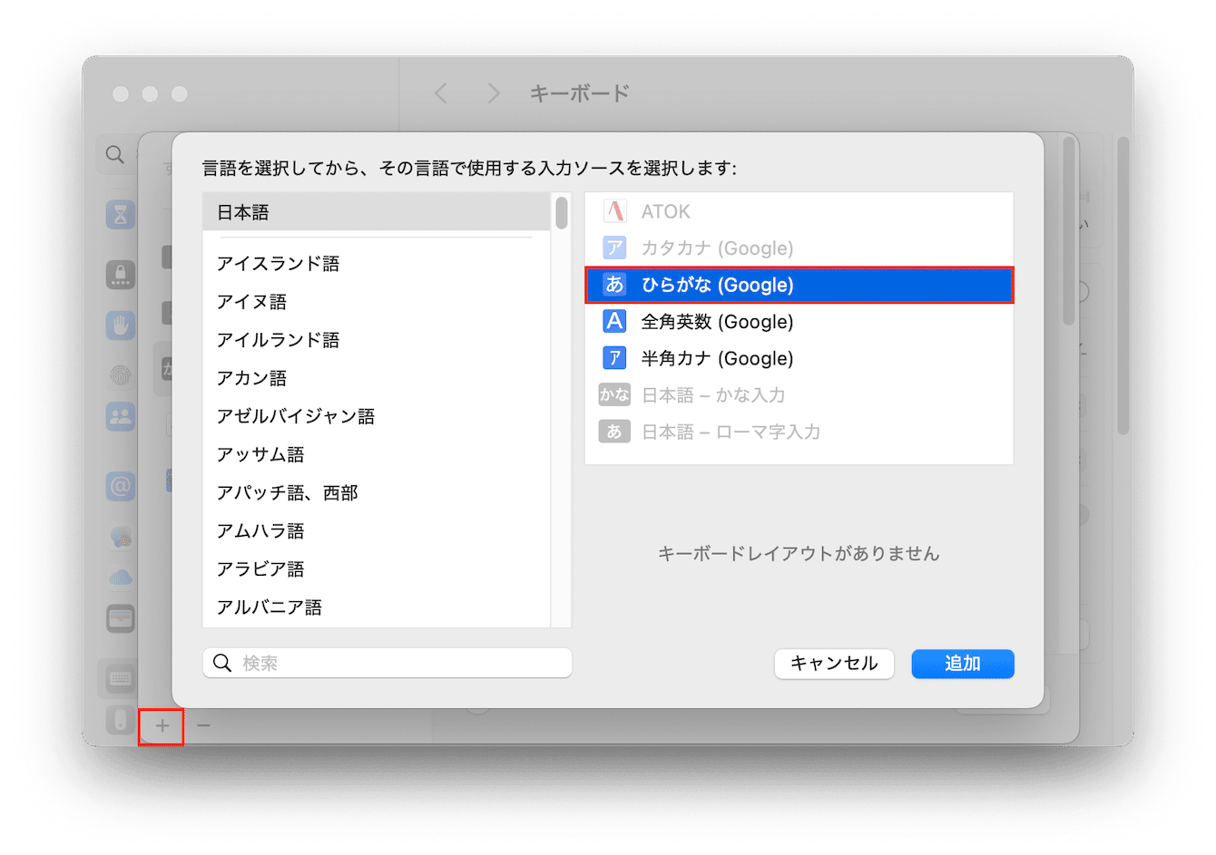This screenshot has width=1216, height=855.
Task: Open Screen Time via the hourglass sidebar icon
Action: [x=120, y=213]
